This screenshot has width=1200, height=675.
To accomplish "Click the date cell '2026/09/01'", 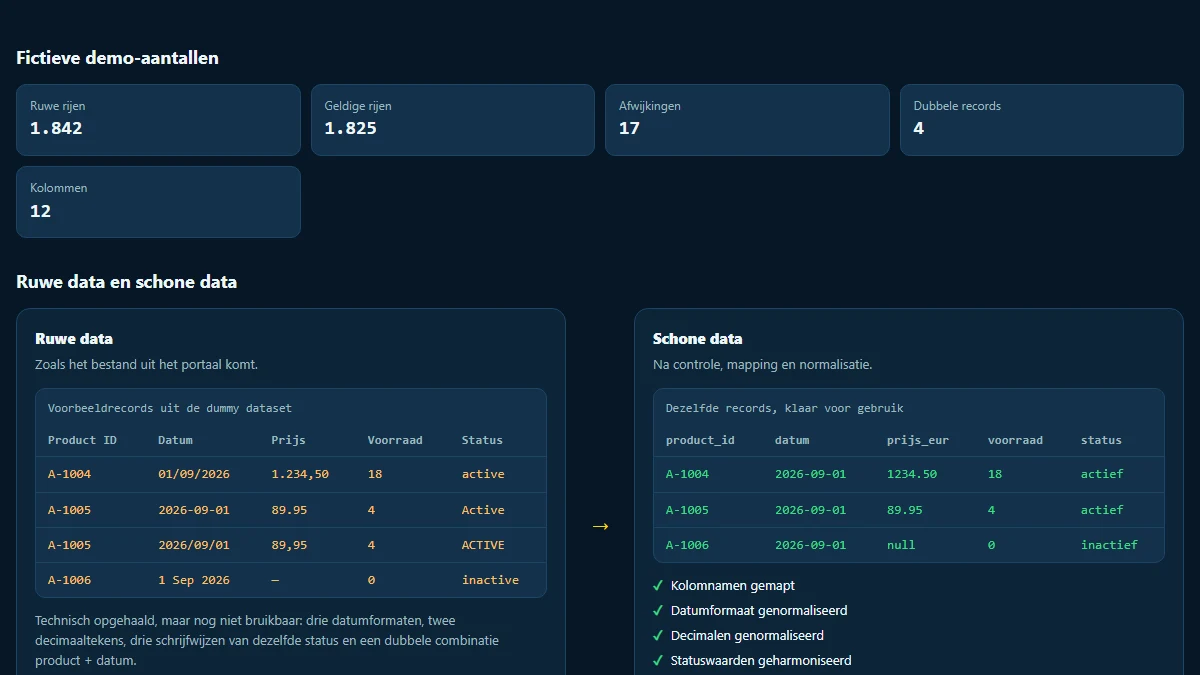I will [193, 545].
